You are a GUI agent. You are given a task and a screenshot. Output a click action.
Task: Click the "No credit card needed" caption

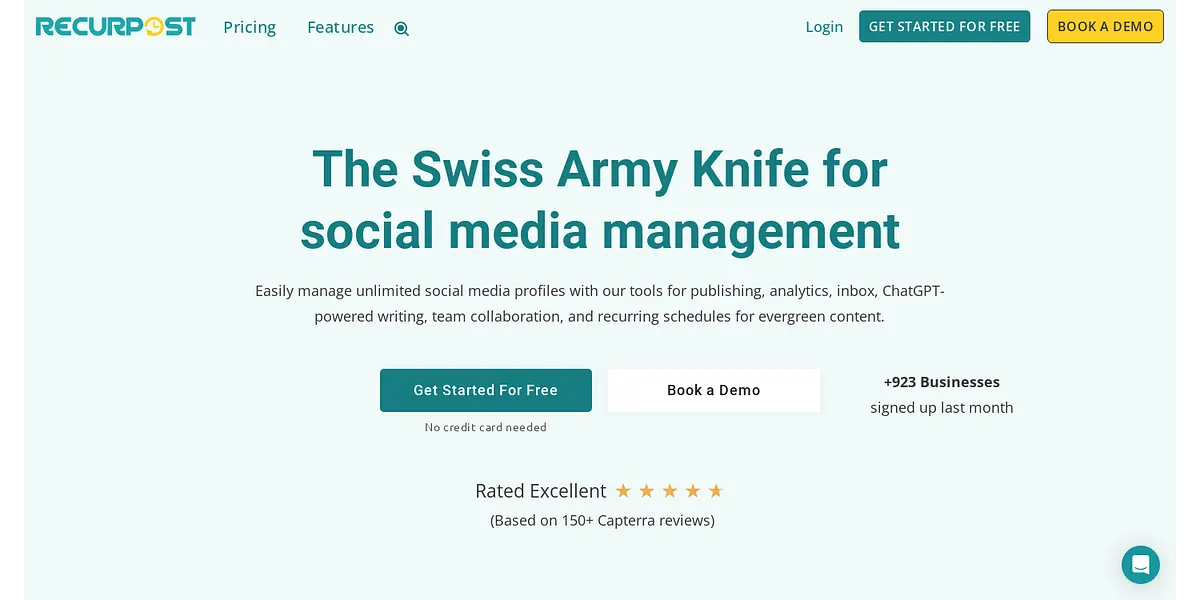485,427
